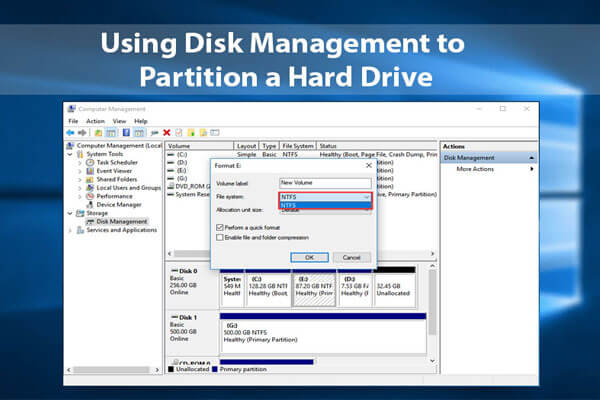Screen dimensions: 600x400
Task: Select the System Tools icon in tree
Action: 80,154
